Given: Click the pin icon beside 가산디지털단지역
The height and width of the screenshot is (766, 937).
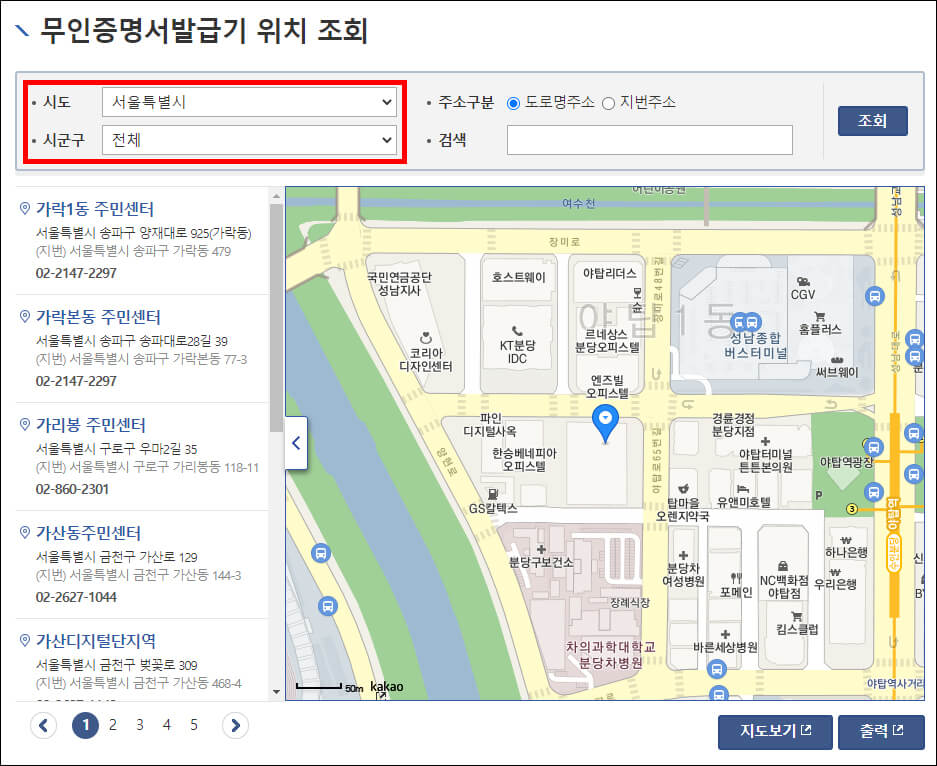Looking at the screenshot, I should (27, 638).
